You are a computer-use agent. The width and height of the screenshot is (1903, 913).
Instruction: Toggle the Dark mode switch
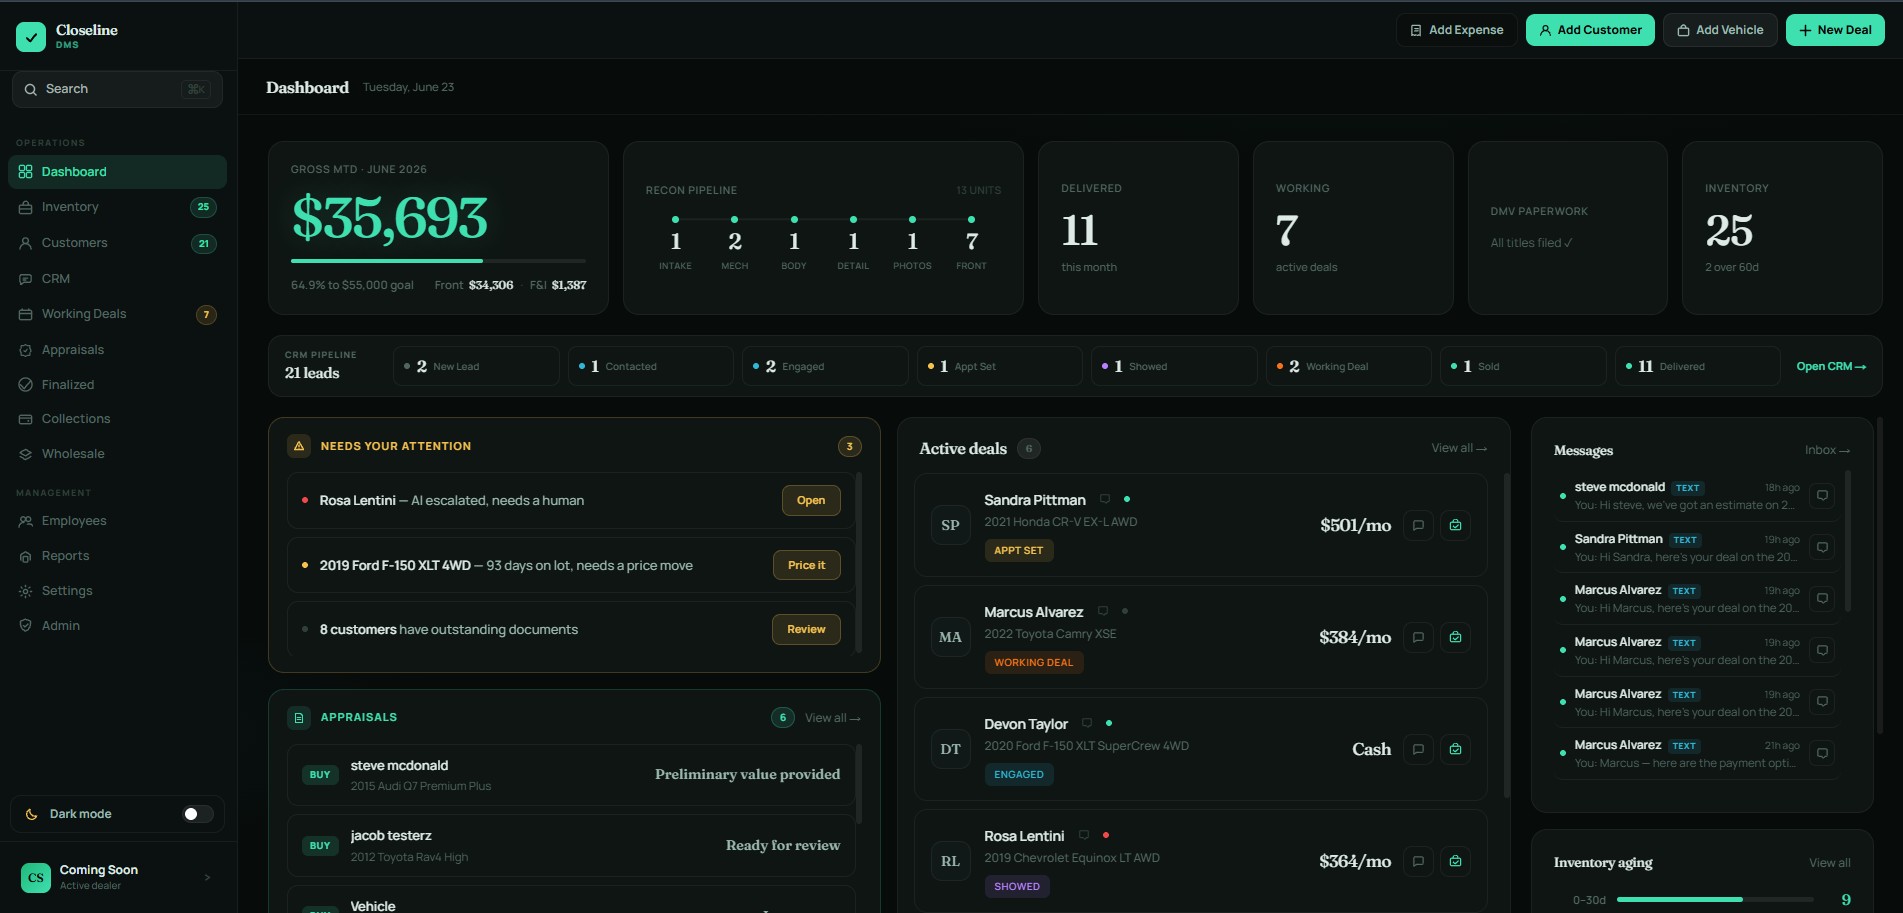point(198,814)
